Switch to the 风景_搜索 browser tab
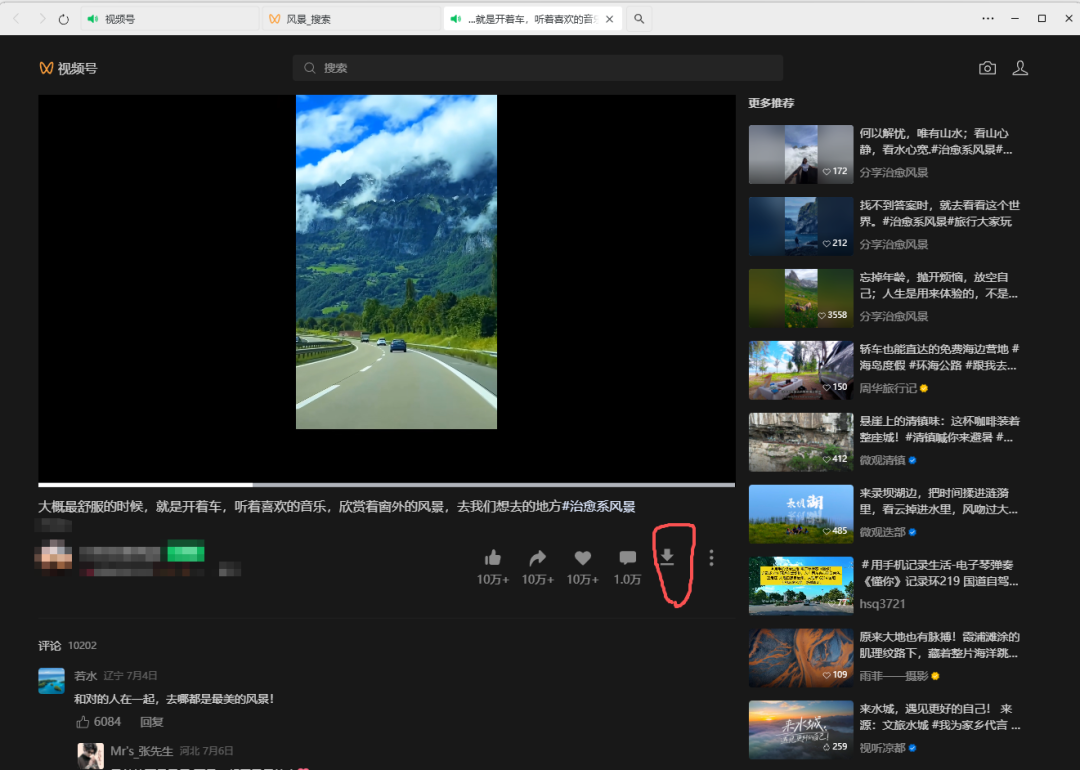The width and height of the screenshot is (1080, 770). click(310, 17)
